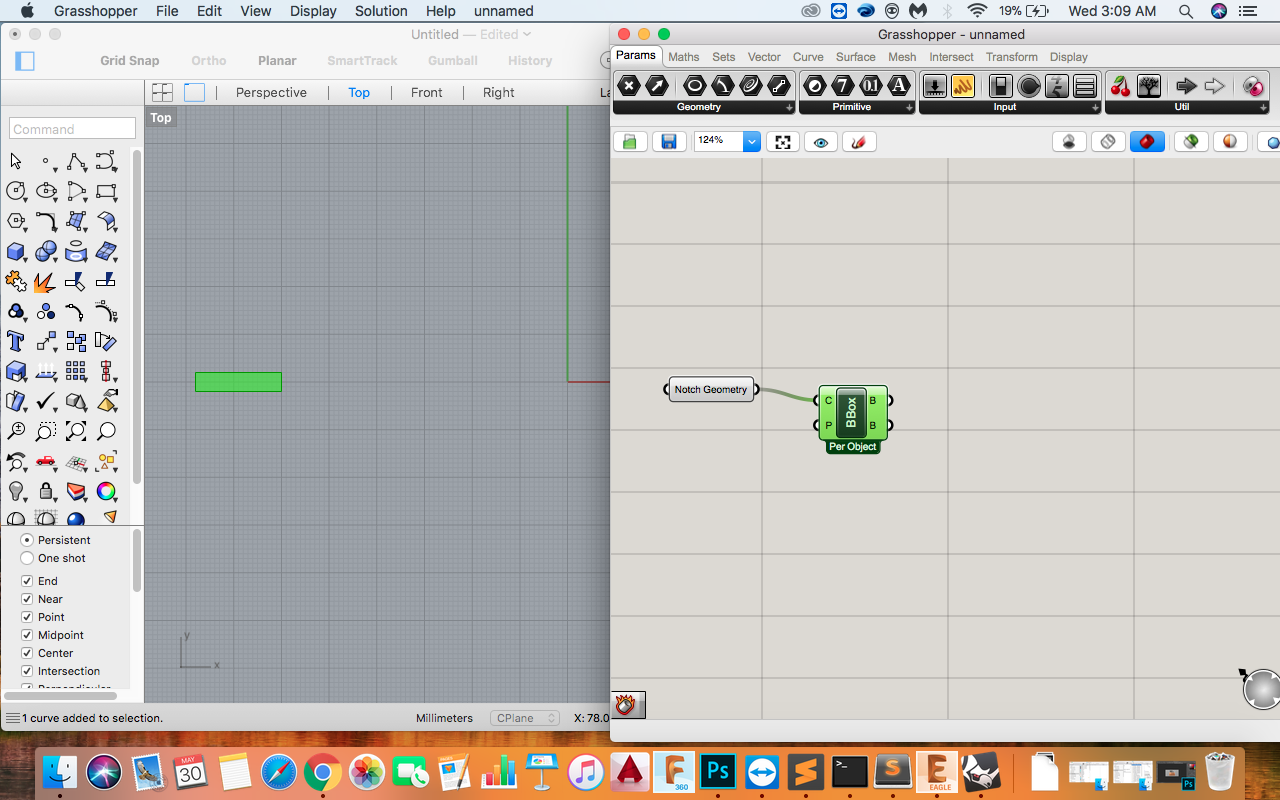1280x800 pixels.
Task: Switch to the Maths tab
Action: [x=684, y=57]
